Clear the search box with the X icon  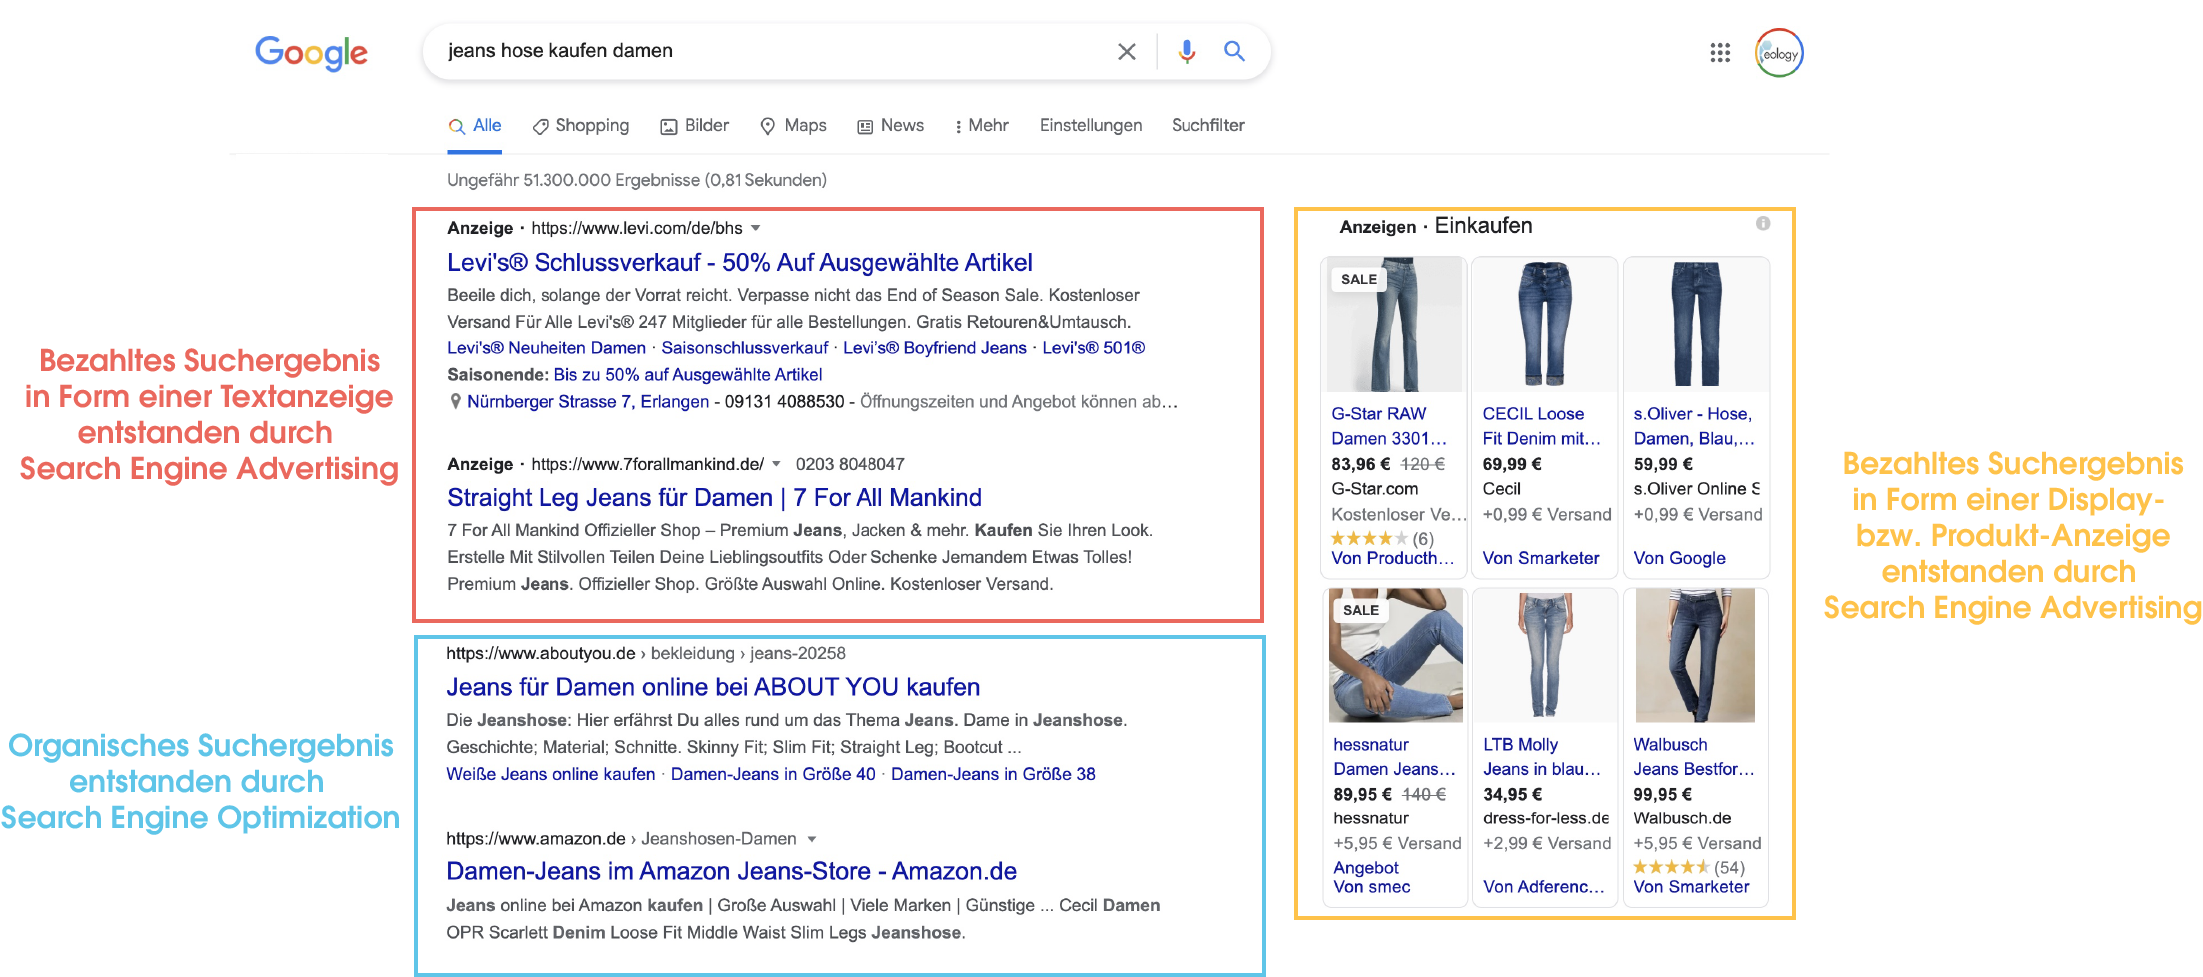point(1127,51)
